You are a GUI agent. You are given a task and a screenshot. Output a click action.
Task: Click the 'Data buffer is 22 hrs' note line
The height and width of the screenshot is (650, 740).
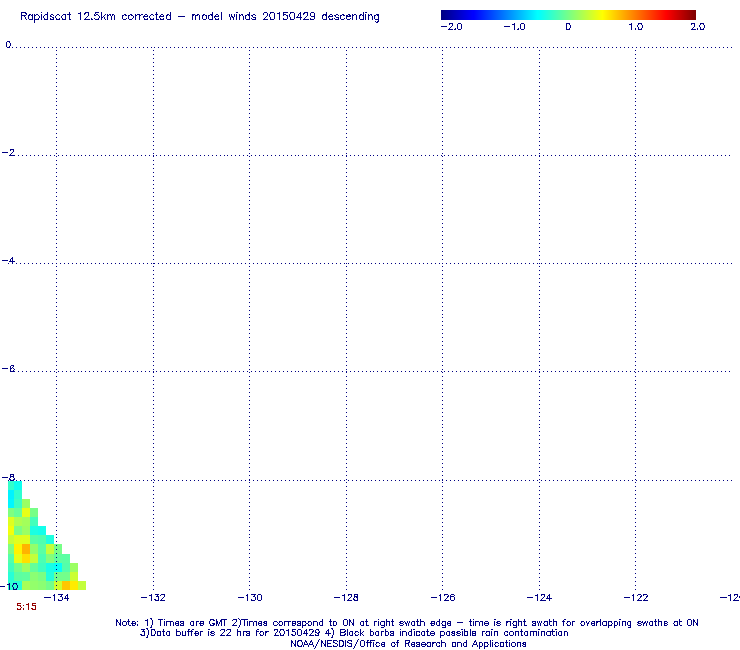click(x=354, y=633)
